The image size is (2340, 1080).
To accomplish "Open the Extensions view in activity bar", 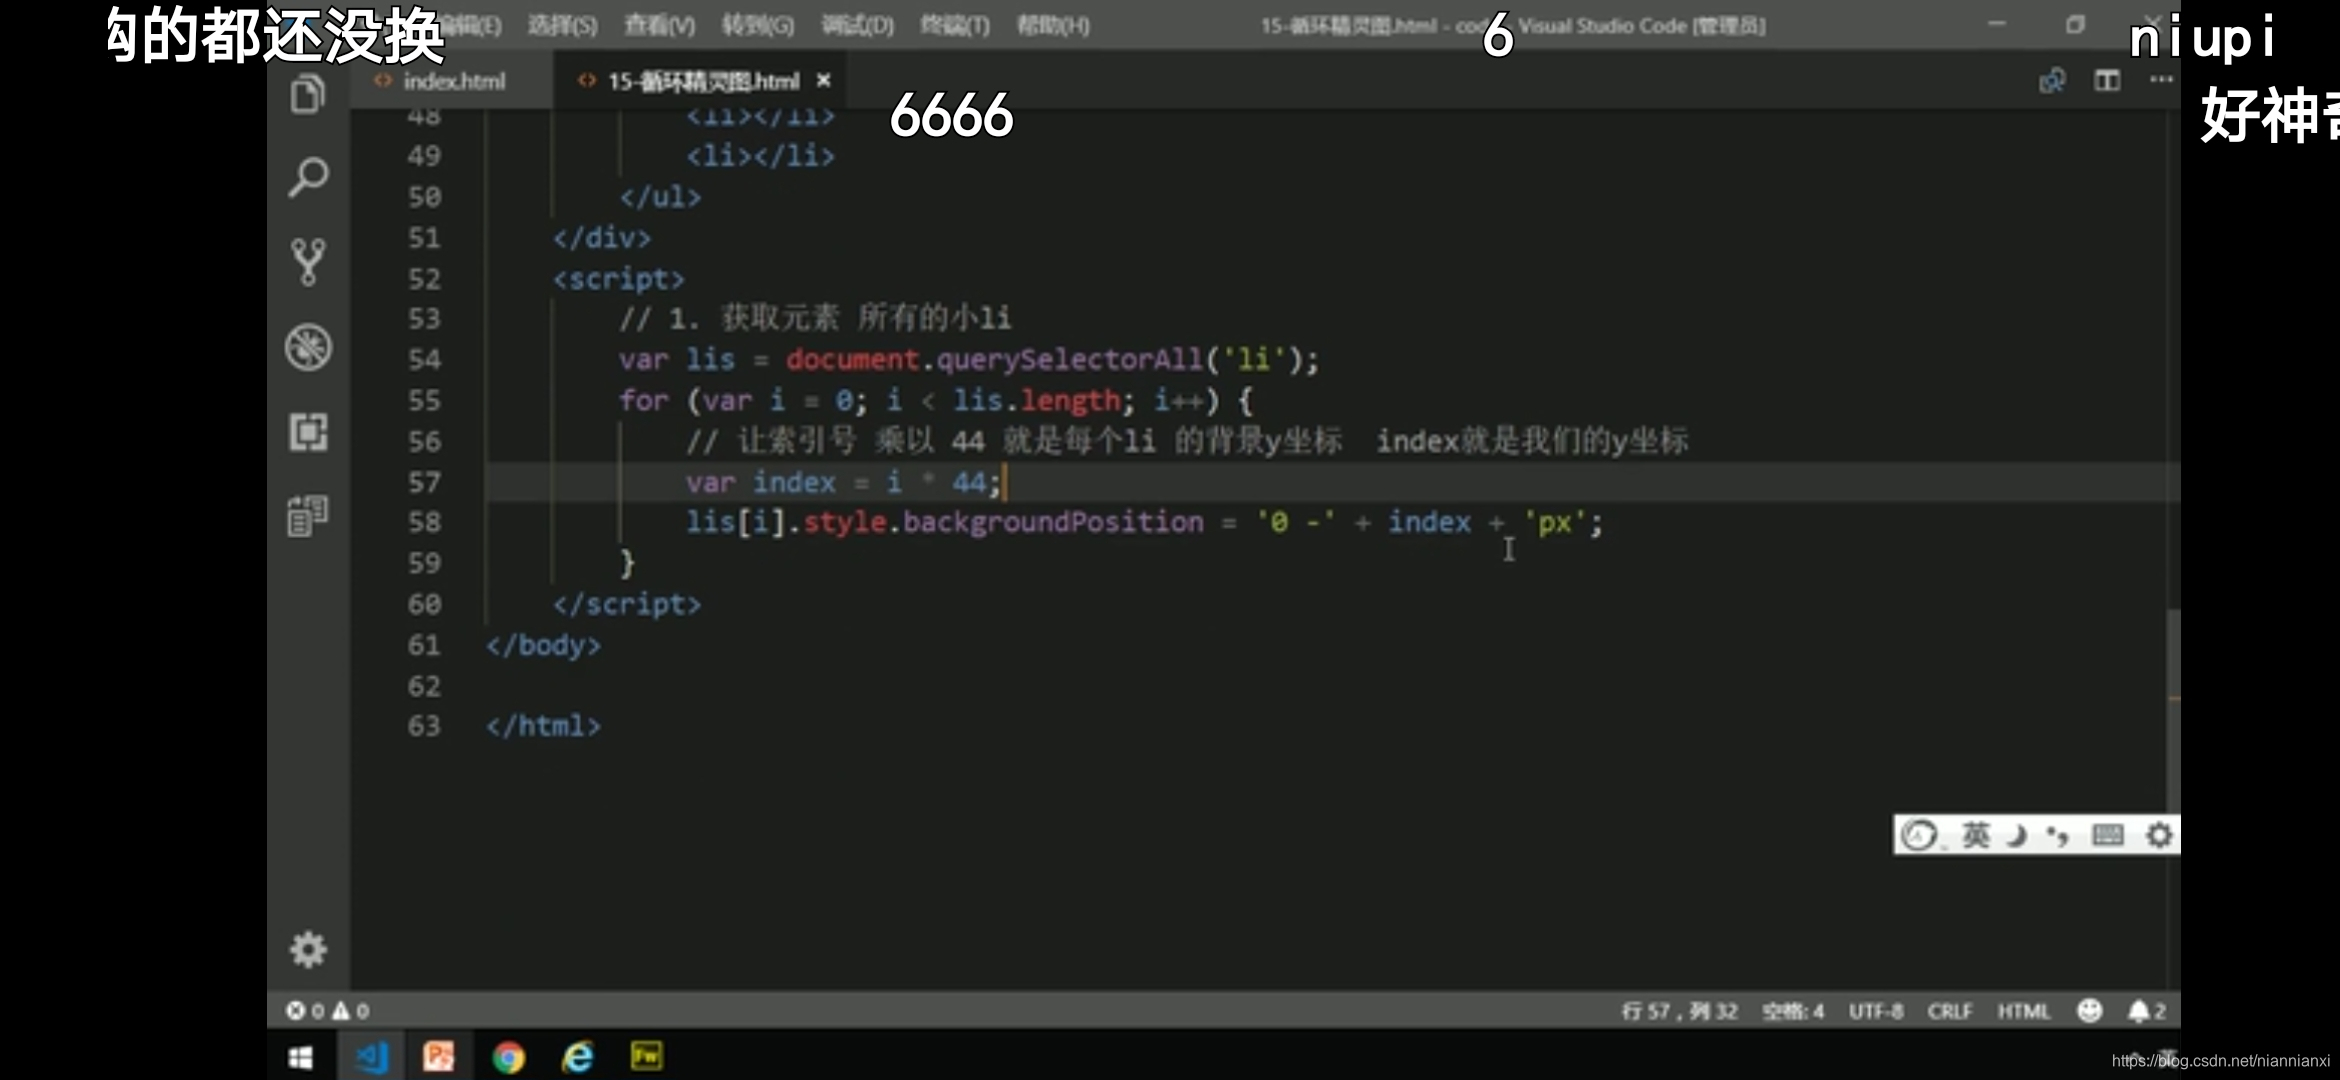I will click(x=308, y=432).
